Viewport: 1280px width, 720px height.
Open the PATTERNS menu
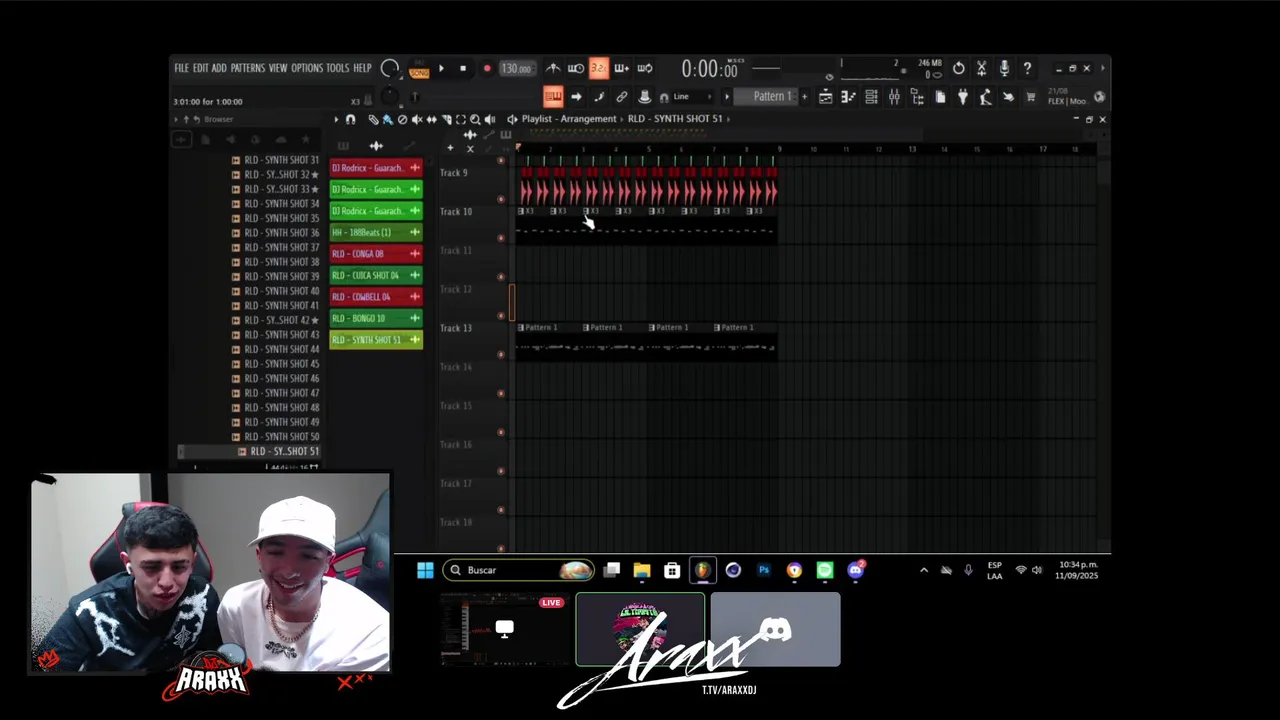(x=248, y=68)
